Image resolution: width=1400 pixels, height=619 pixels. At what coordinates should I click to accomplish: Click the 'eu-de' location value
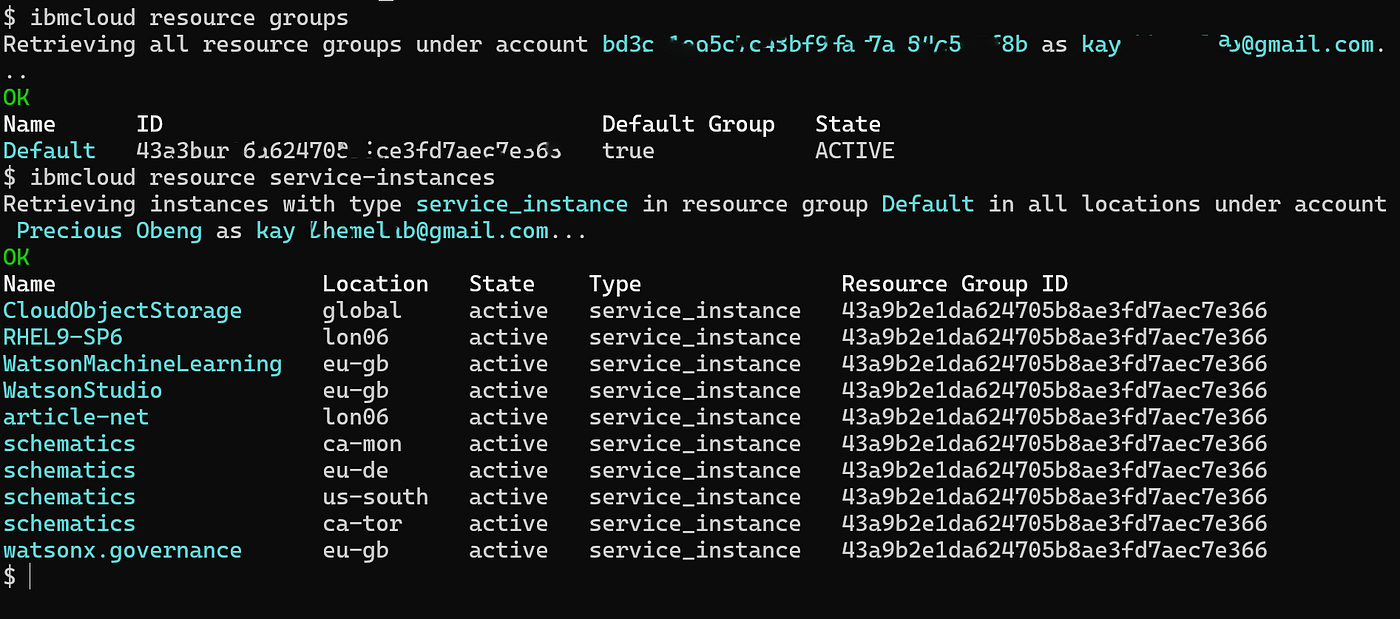[x=355, y=470]
